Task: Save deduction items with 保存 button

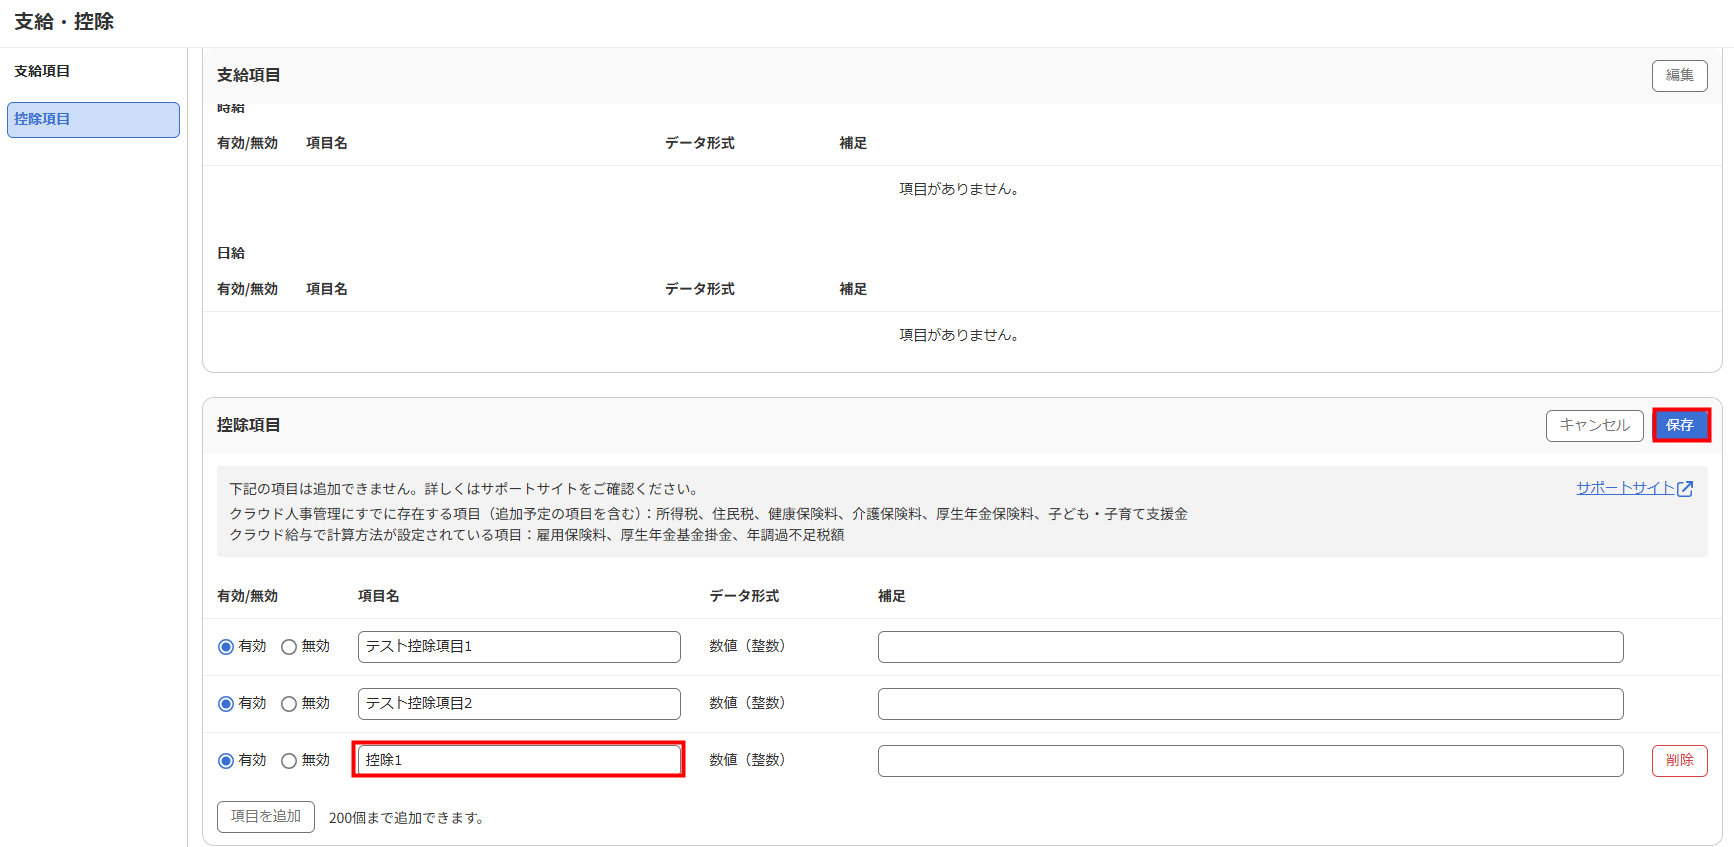Action: click(1680, 425)
